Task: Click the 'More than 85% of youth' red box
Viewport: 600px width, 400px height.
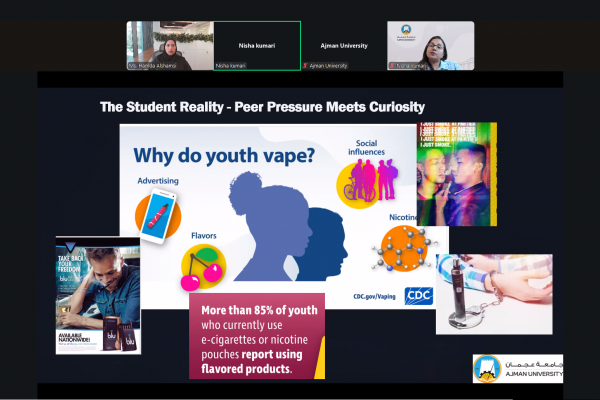Action: [257, 336]
